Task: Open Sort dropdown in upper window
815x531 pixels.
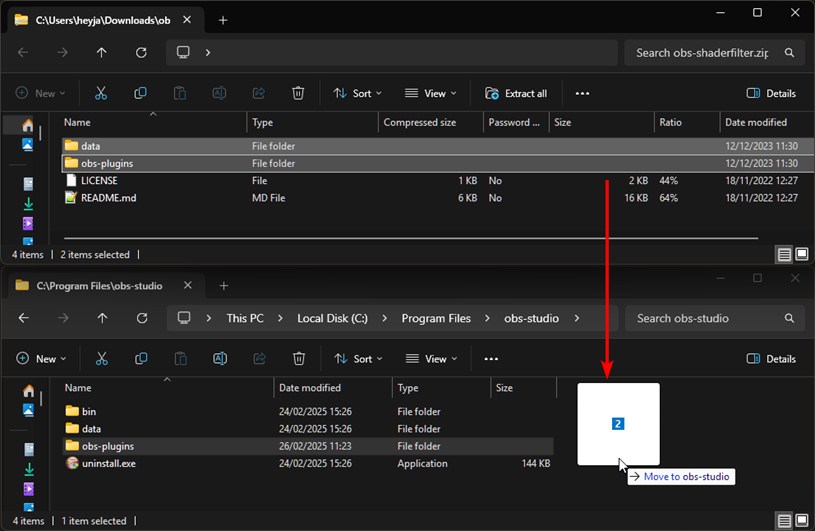Action: point(358,94)
